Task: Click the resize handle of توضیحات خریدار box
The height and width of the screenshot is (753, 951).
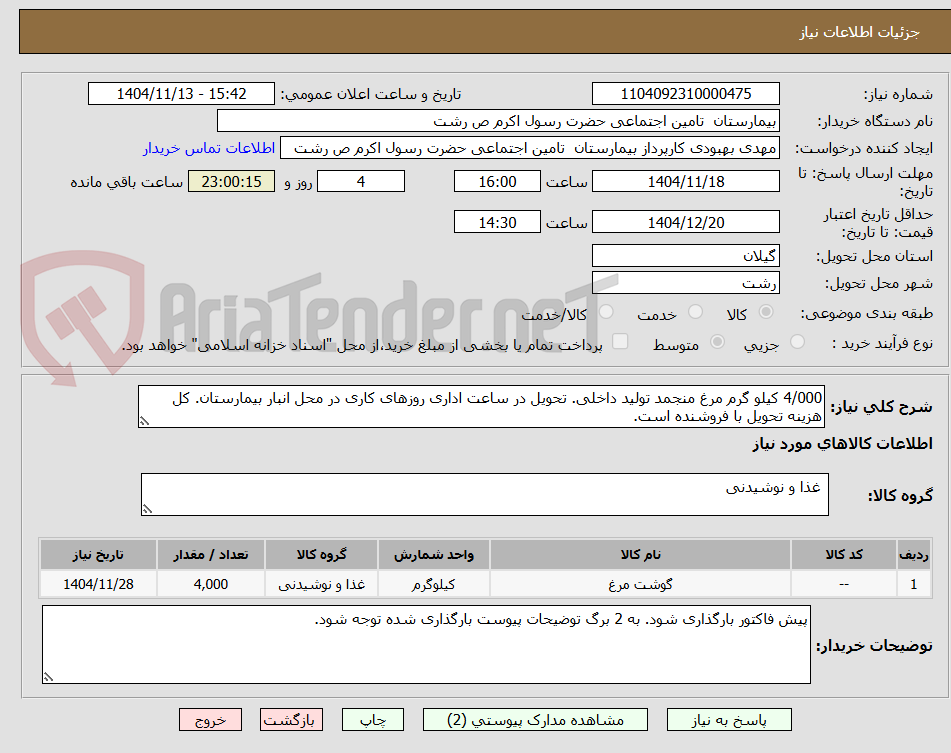Action: coord(49,677)
